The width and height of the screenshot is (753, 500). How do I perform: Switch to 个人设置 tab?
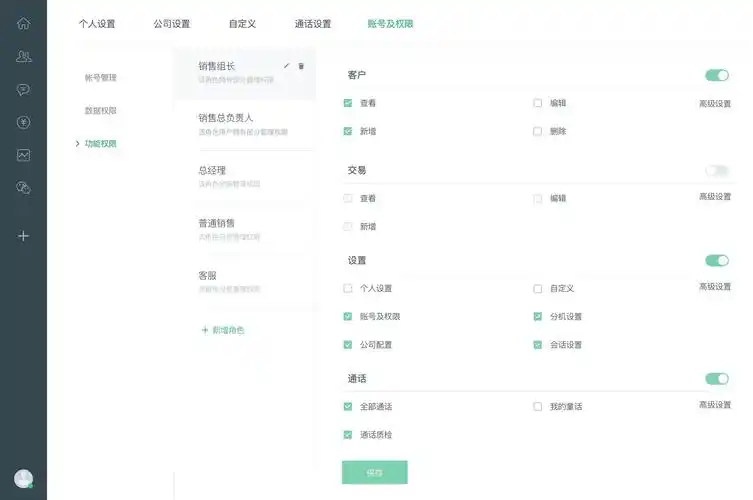(x=97, y=24)
